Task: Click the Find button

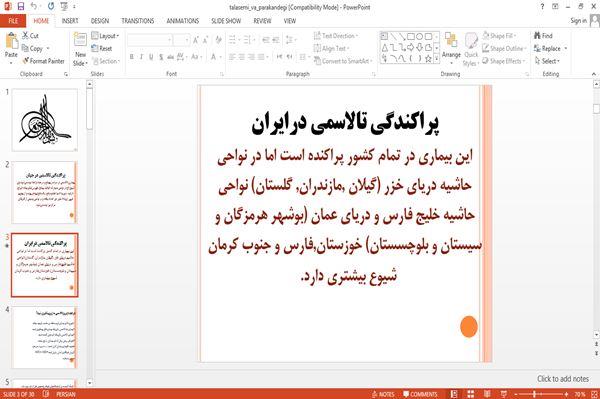Action: [543, 36]
